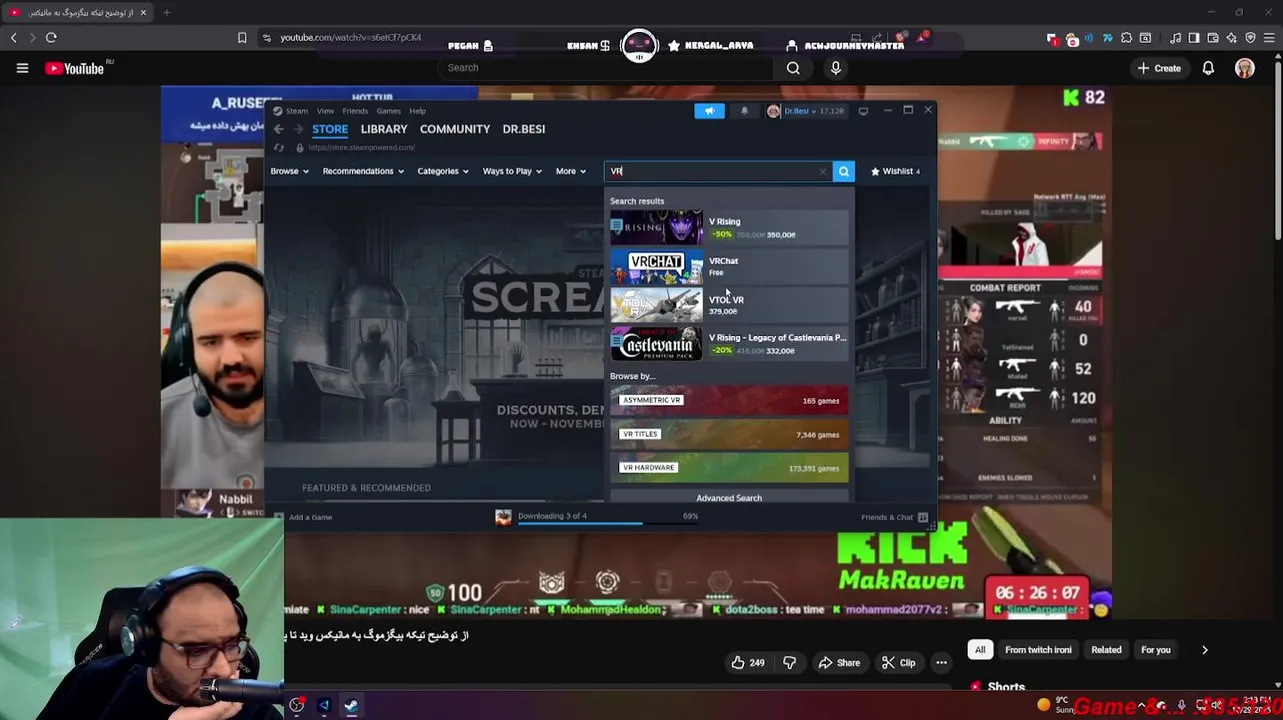Screen dimensions: 1283x720
Task: Click the YouTube Share button
Action: click(x=839, y=662)
